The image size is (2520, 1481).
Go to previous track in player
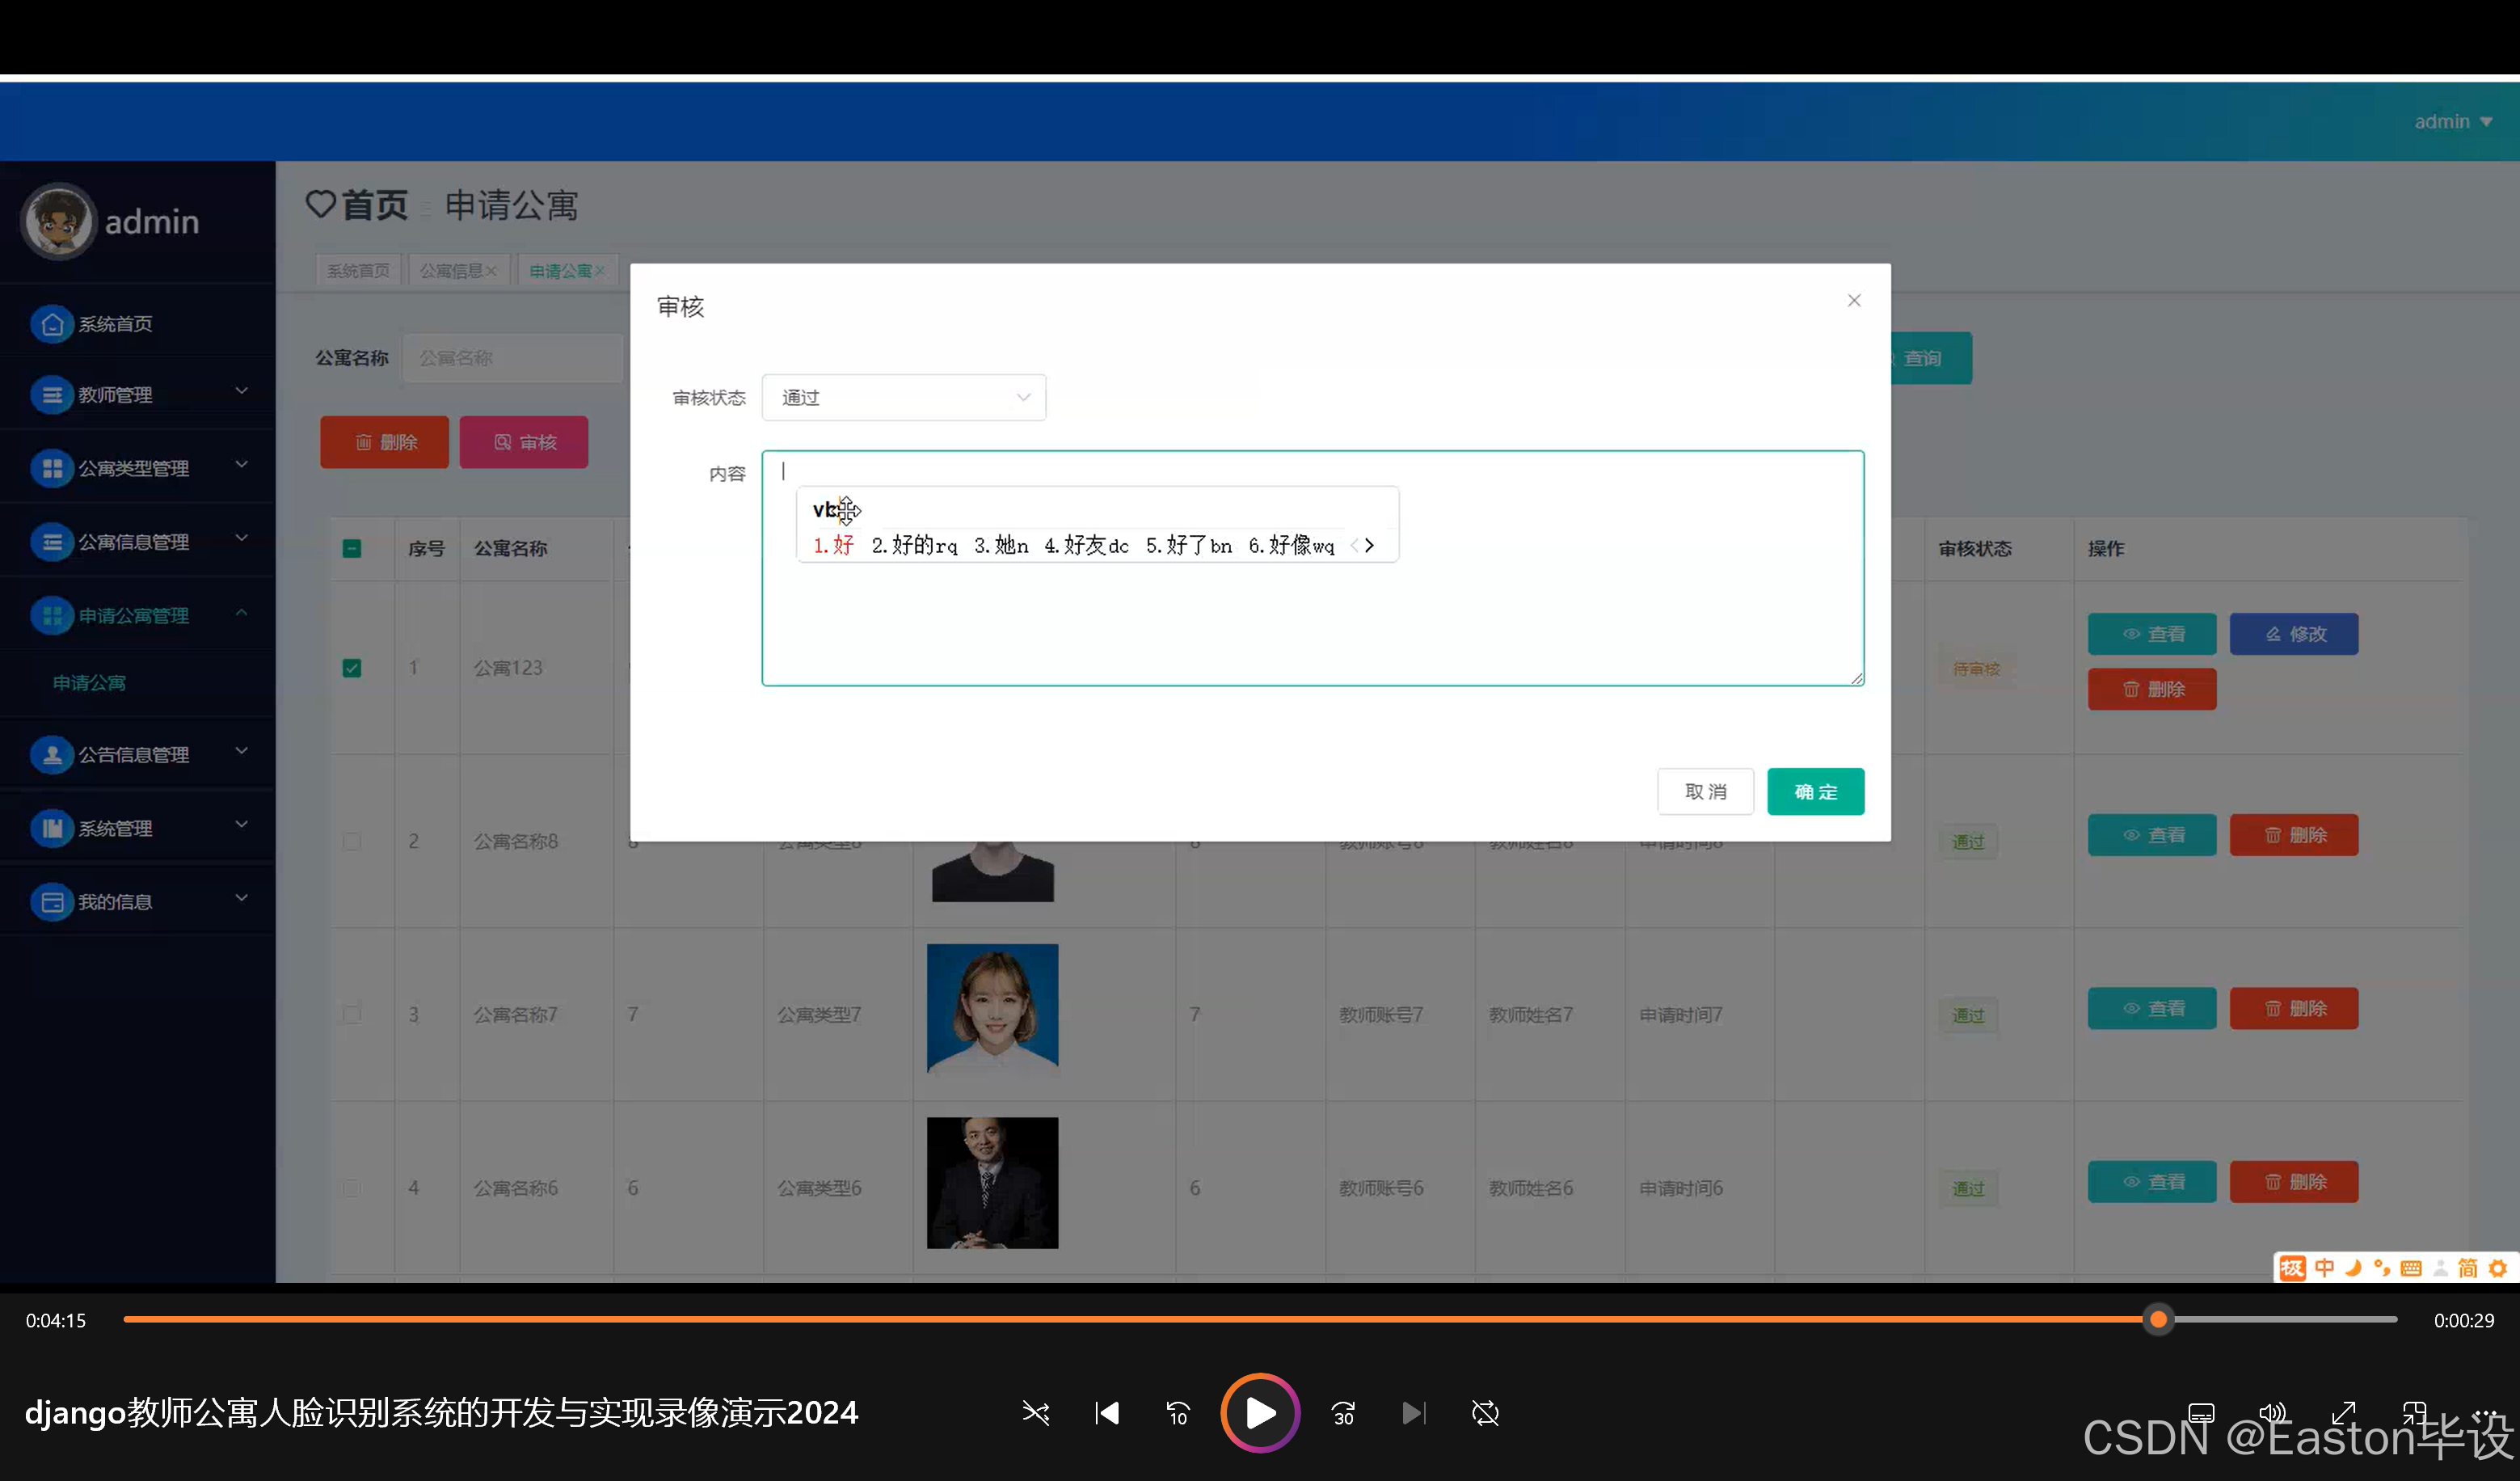(x=1107, y=1413)
